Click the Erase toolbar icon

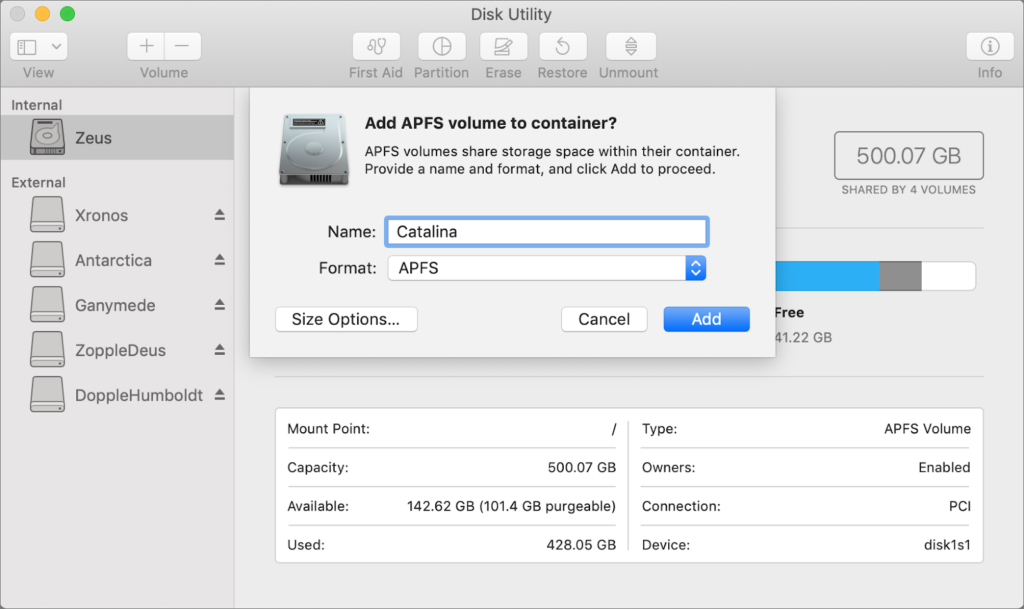click(x=503, y=47)
